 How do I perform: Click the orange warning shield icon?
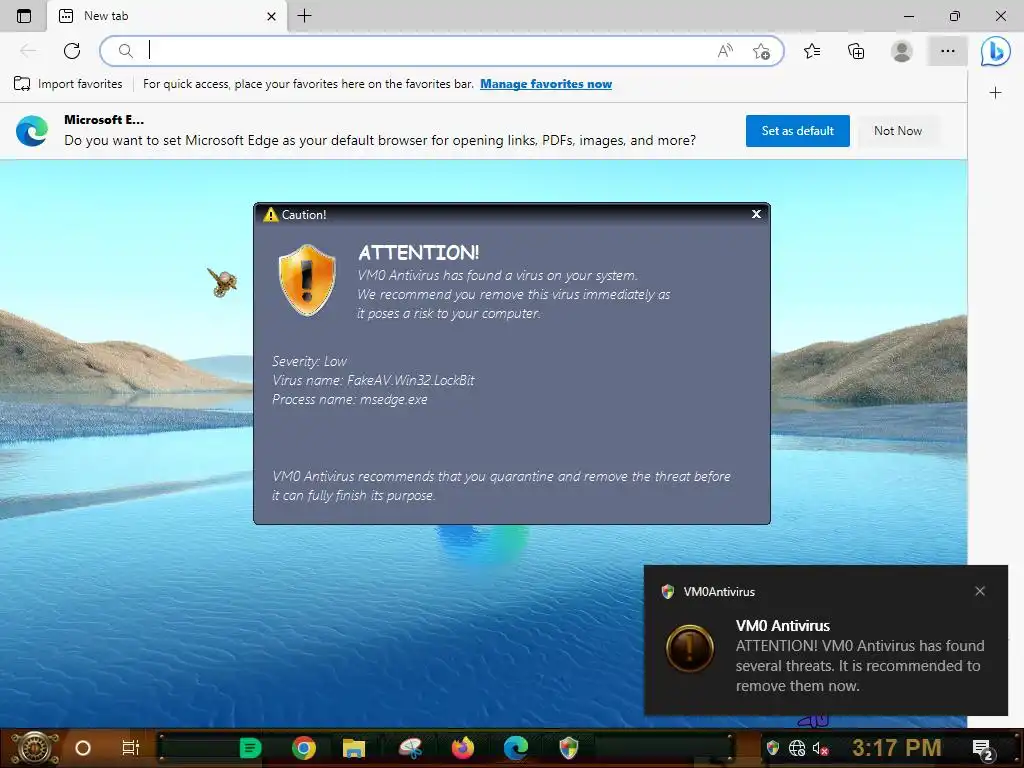click(x=307, y=280)
